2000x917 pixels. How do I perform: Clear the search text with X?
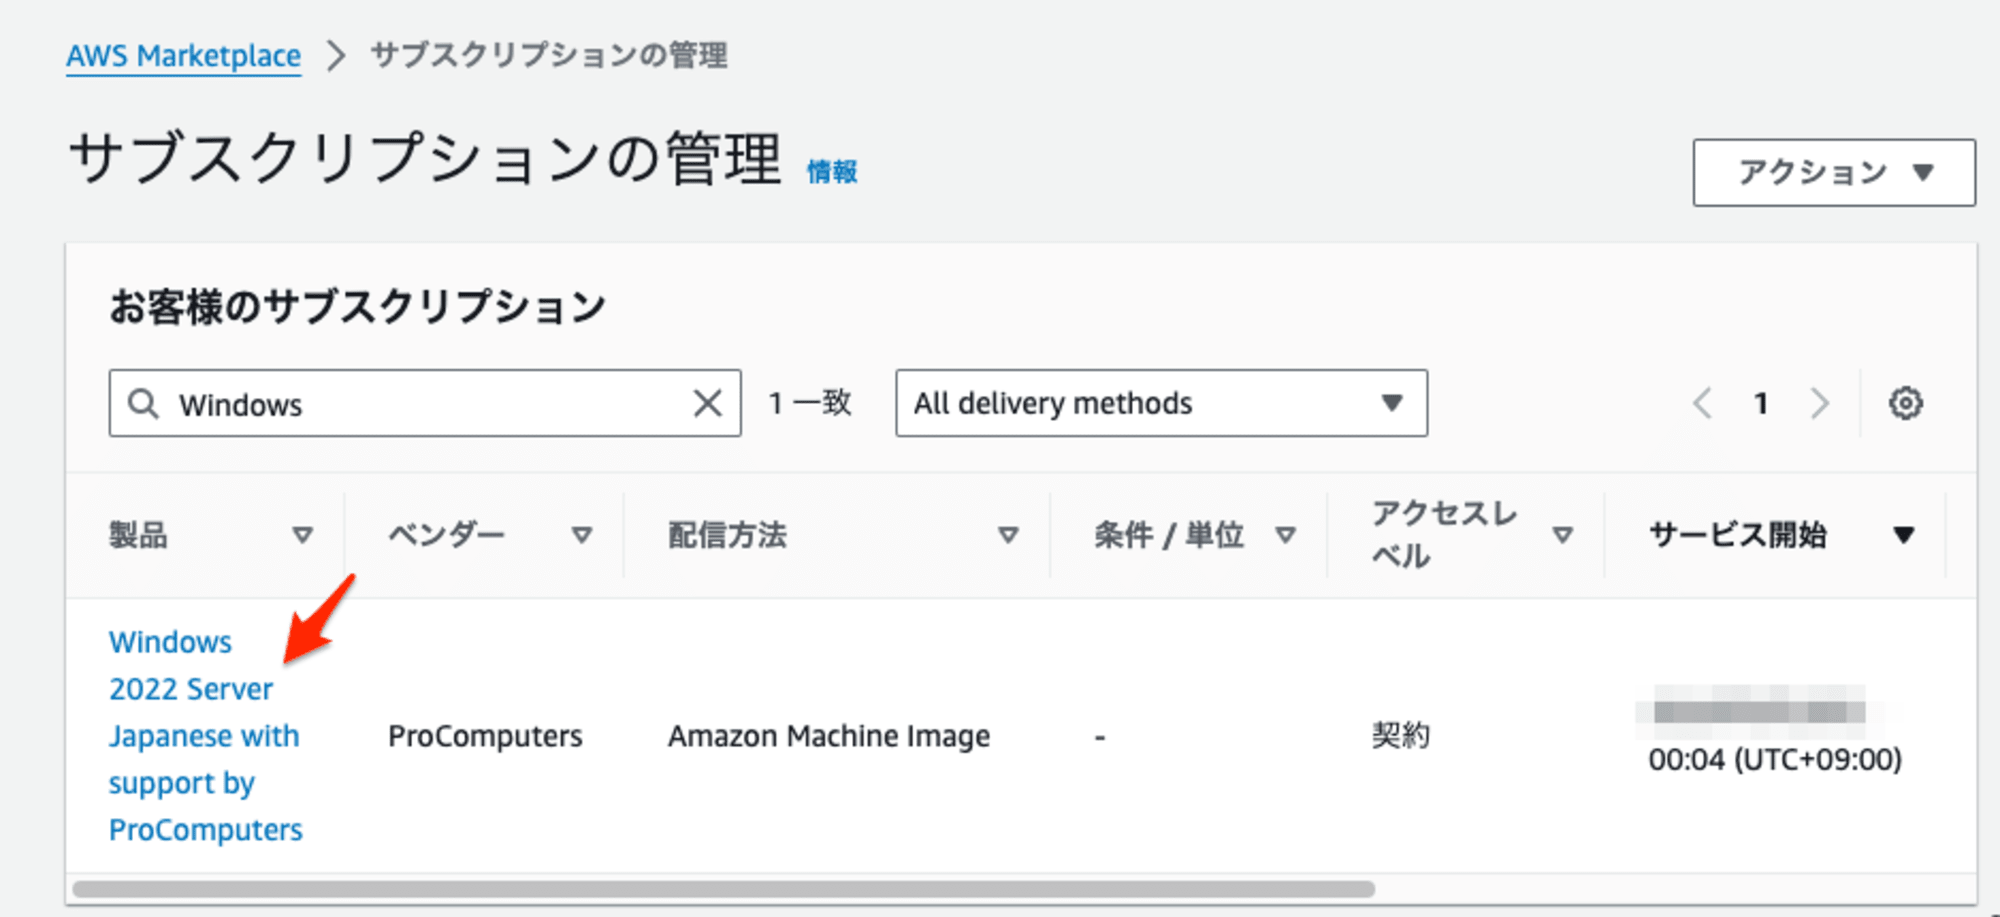(708, 404)
